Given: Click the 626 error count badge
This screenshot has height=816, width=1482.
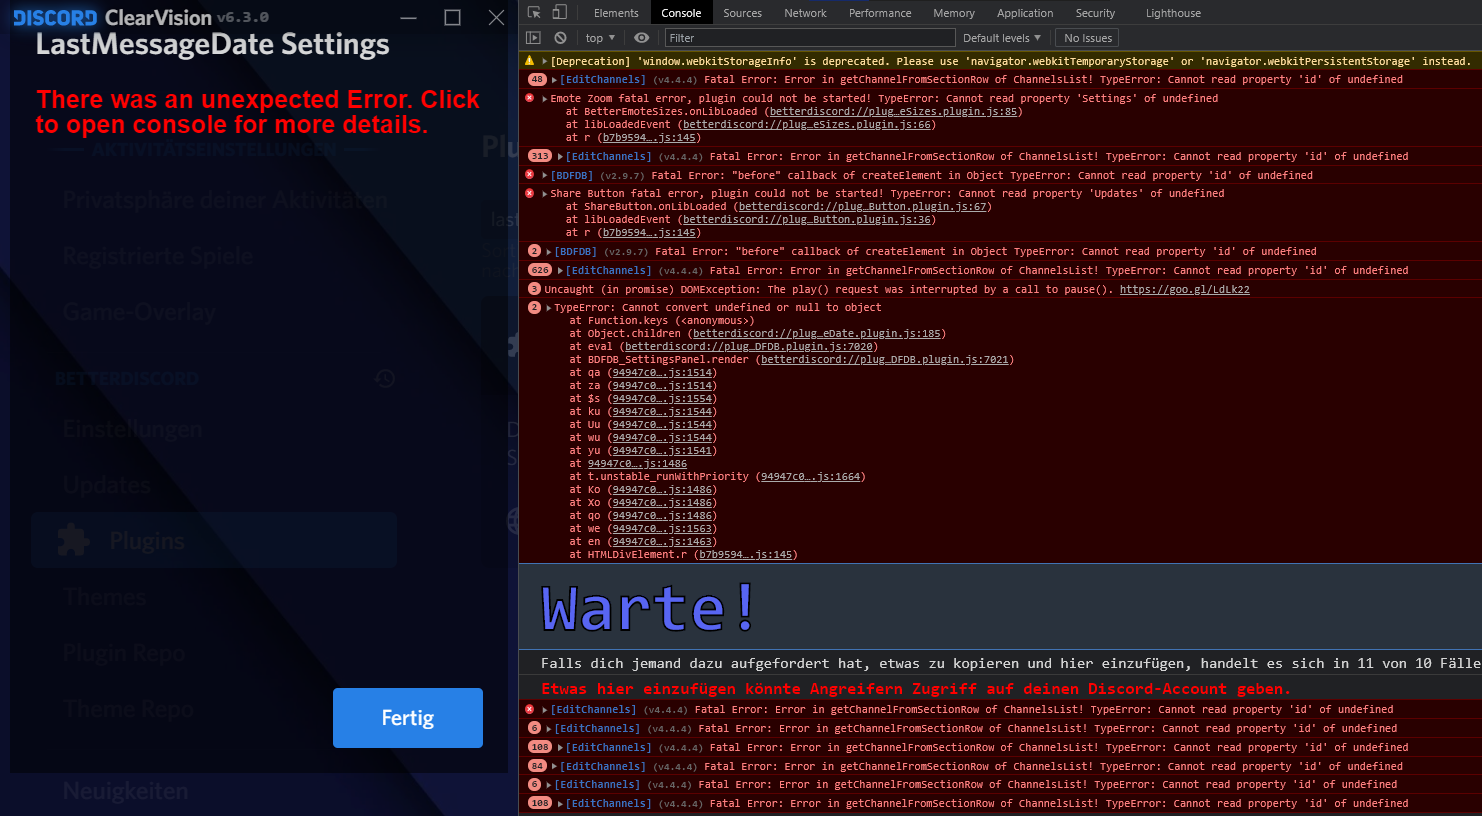Looking at the screenshot, I should [540, 270].
